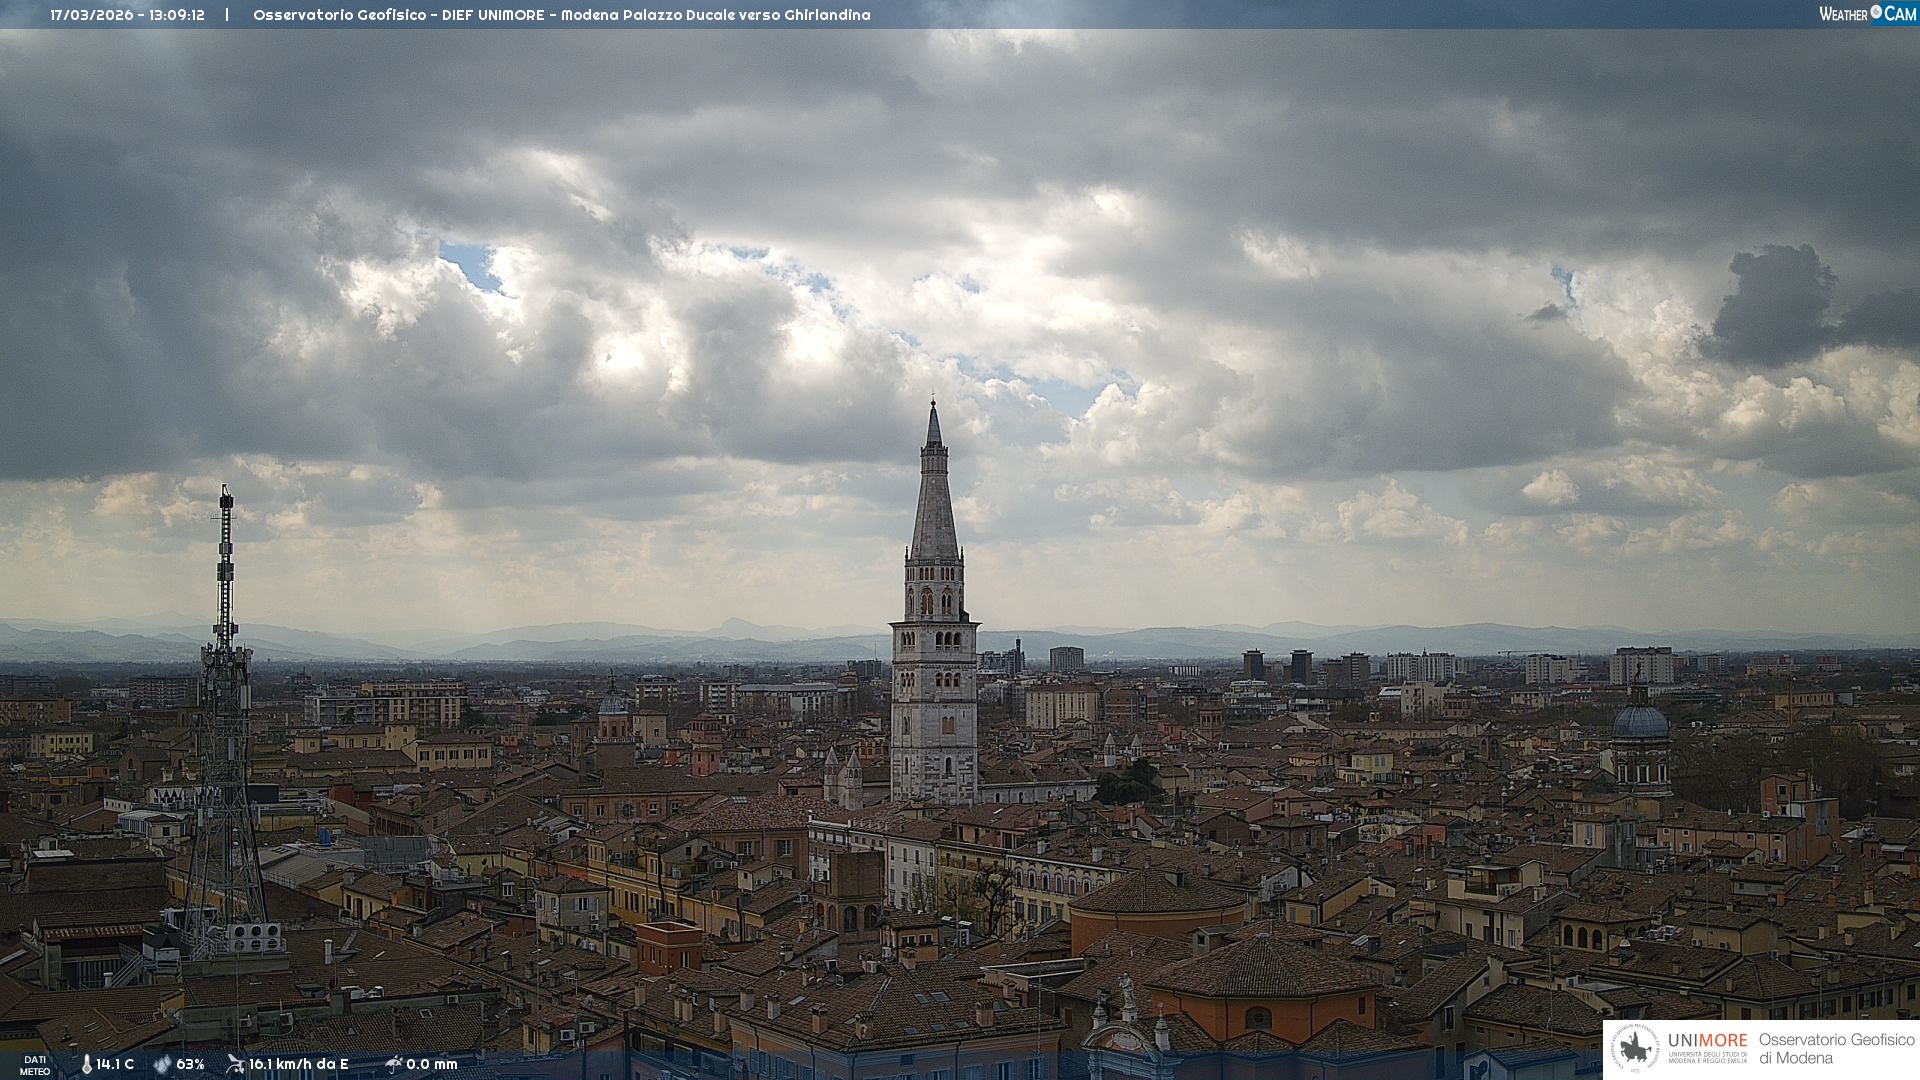Click the round orange-roofed building
The height and width of the screenshot is (1080, 1920).
[1158, 903]
